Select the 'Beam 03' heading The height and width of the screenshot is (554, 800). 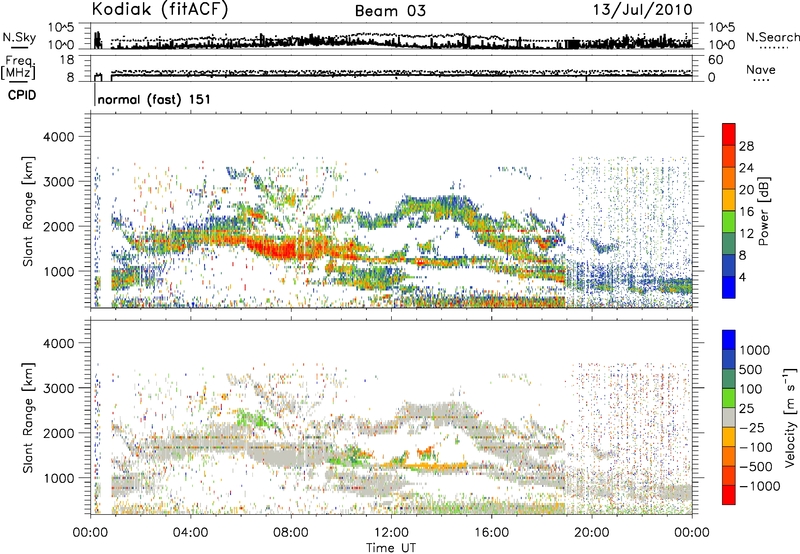point(390,11)
